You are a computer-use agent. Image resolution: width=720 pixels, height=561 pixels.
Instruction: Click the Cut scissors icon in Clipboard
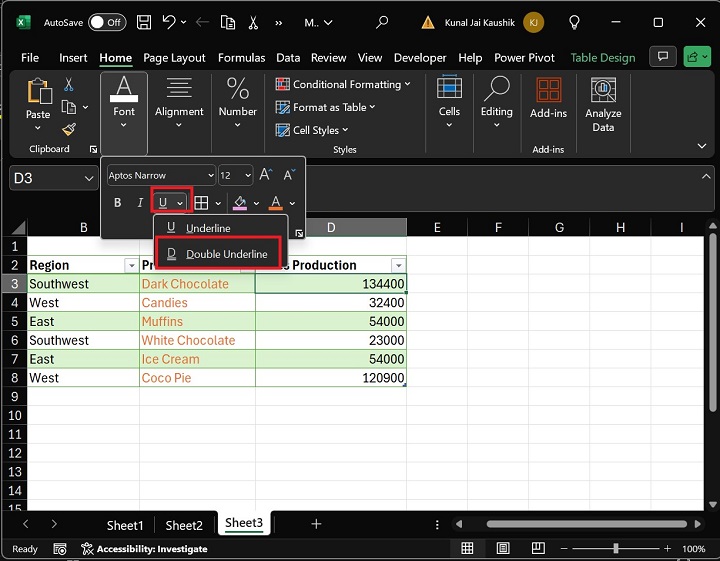[x=69, y=85]
